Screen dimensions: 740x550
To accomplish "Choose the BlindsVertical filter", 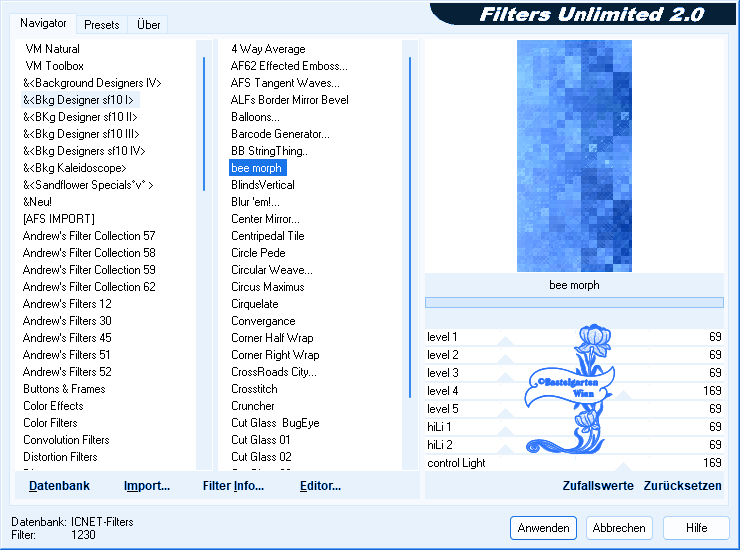I will 263,185.
